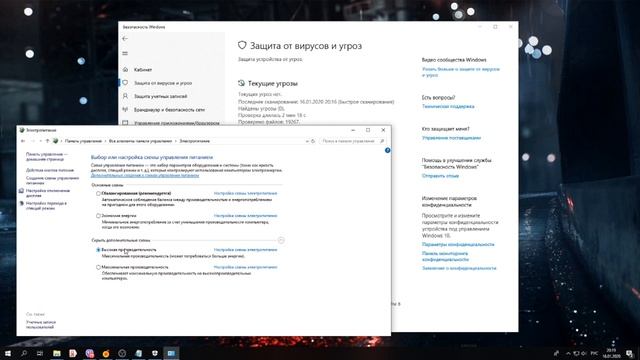Click back arrow in power options window

[23, 141]
